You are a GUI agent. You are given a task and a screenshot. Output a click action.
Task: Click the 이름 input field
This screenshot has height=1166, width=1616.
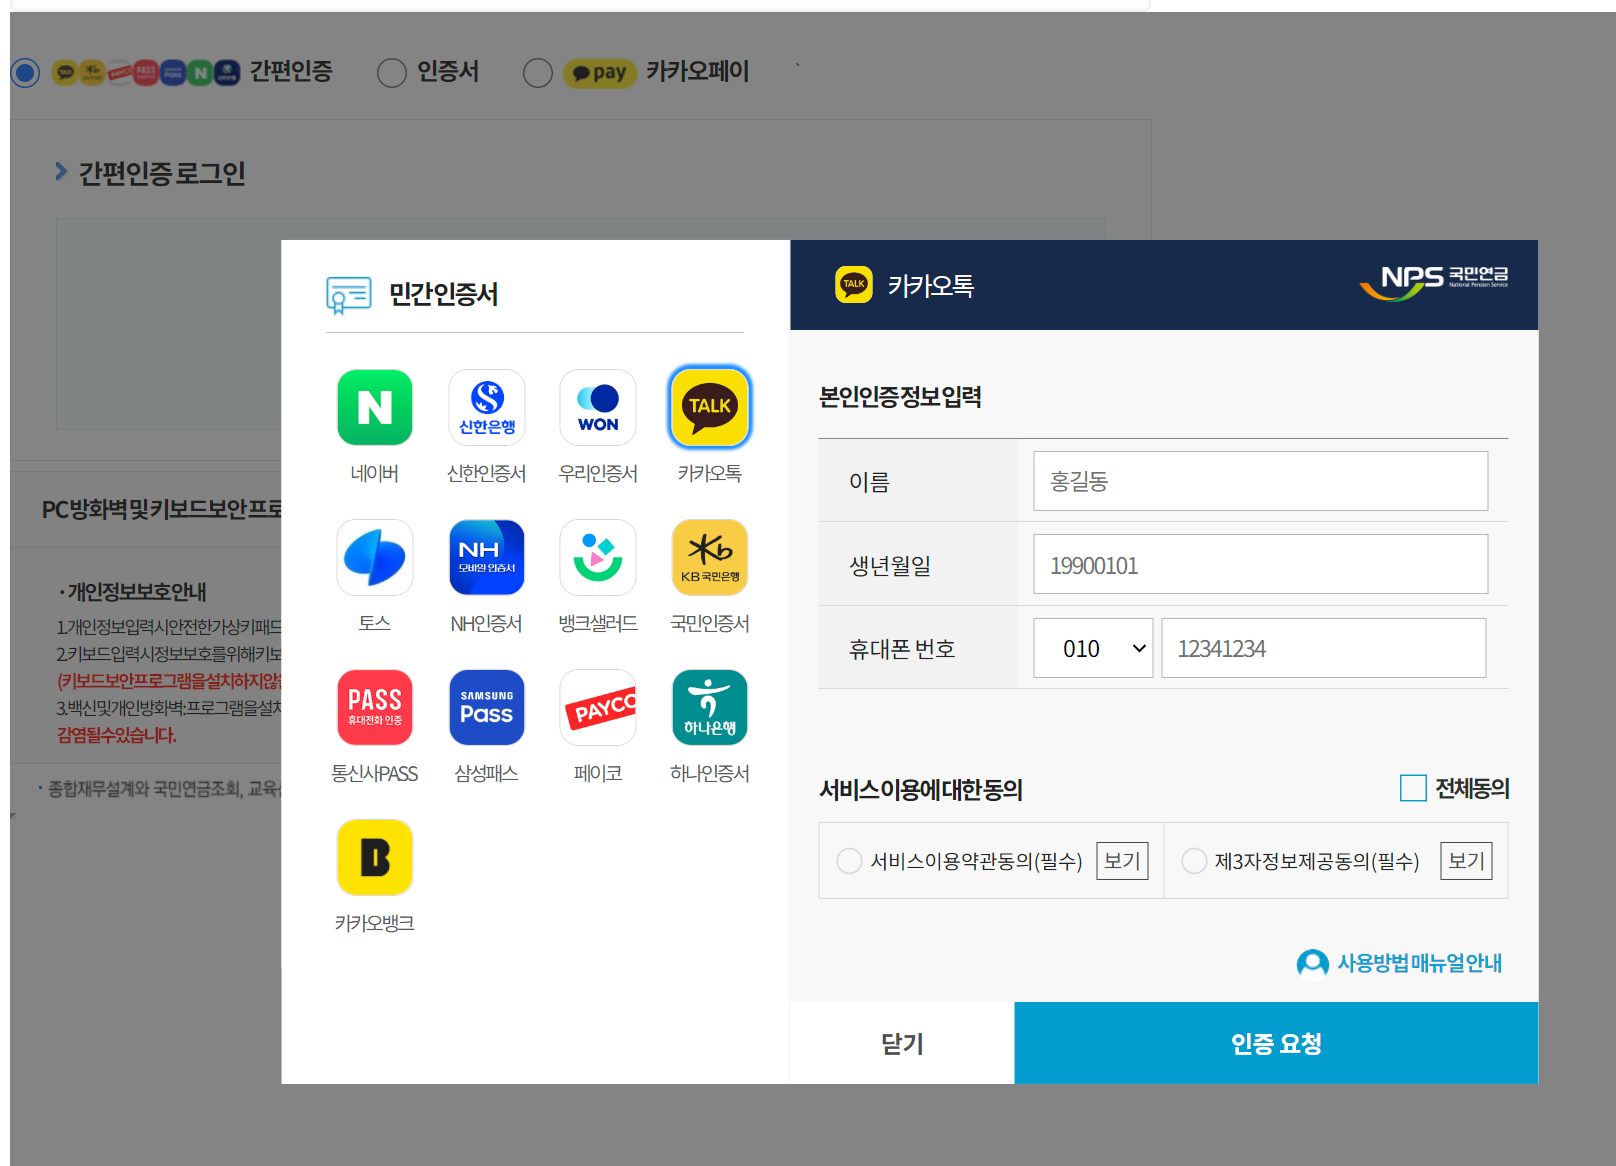[1260, 481]
